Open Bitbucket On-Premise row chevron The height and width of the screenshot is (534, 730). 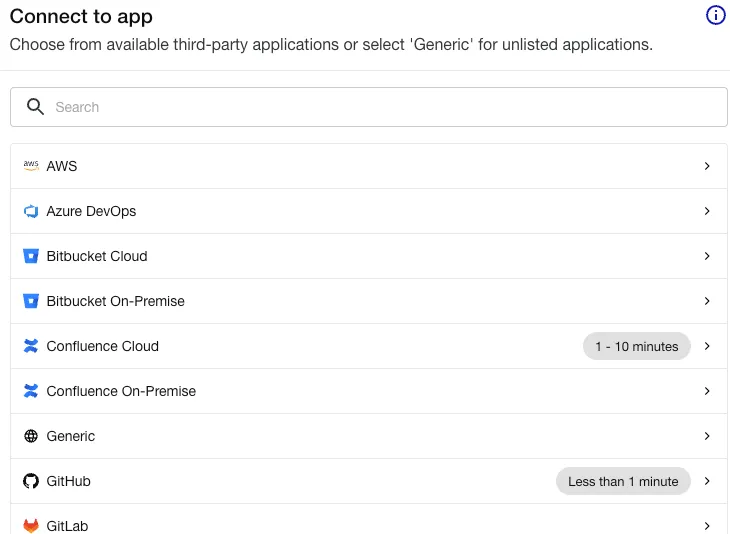pos(707,301)
